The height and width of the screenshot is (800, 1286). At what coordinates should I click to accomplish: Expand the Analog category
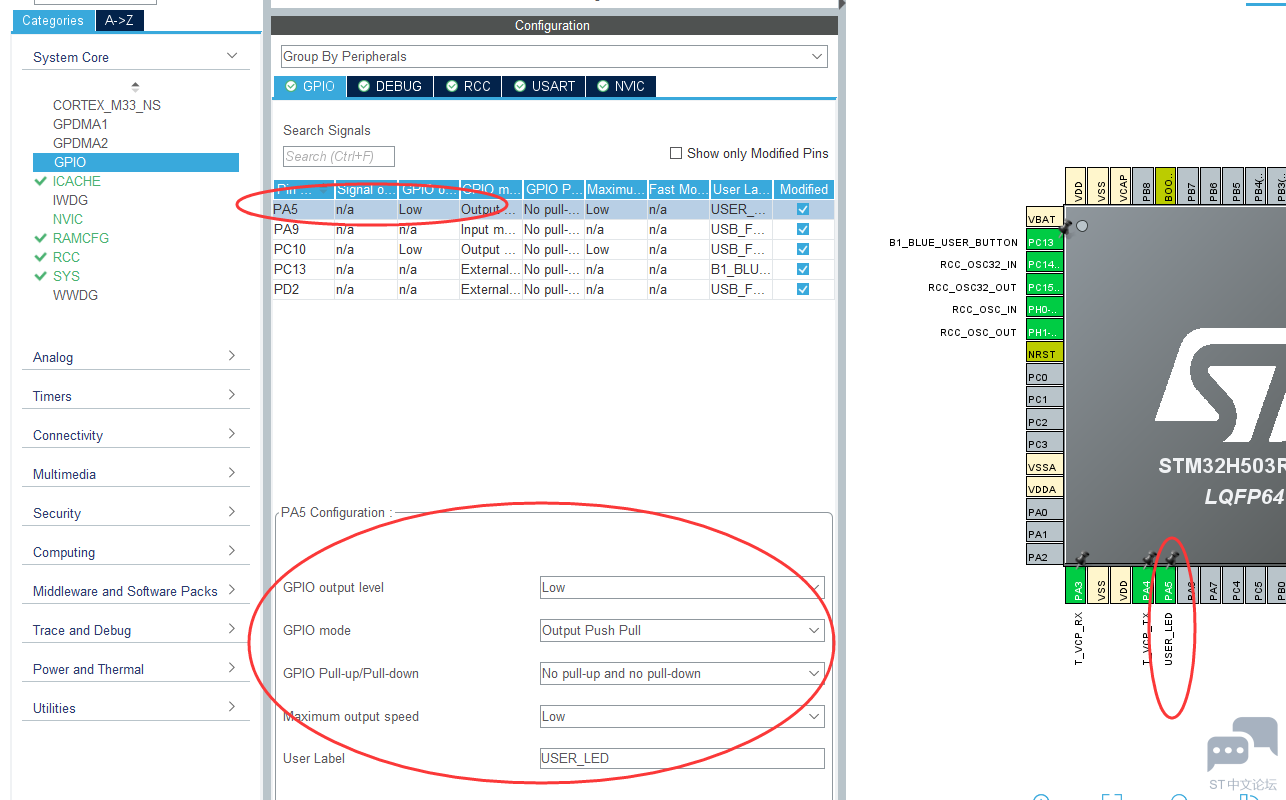(x=232, y=356)
